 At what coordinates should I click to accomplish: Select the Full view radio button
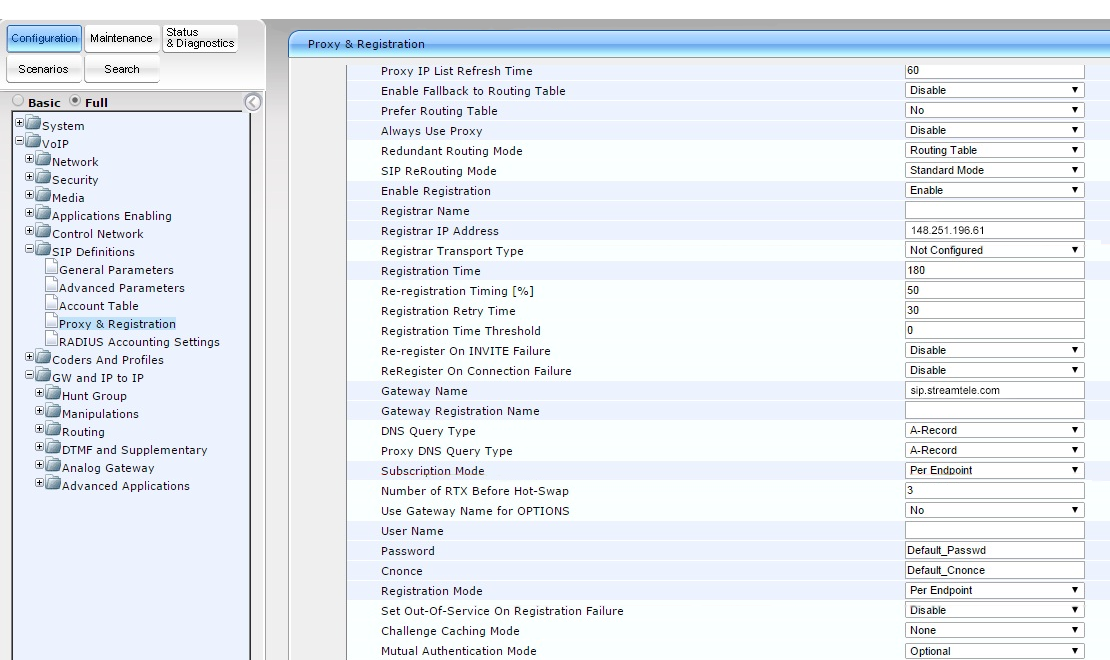coord(76,103)
